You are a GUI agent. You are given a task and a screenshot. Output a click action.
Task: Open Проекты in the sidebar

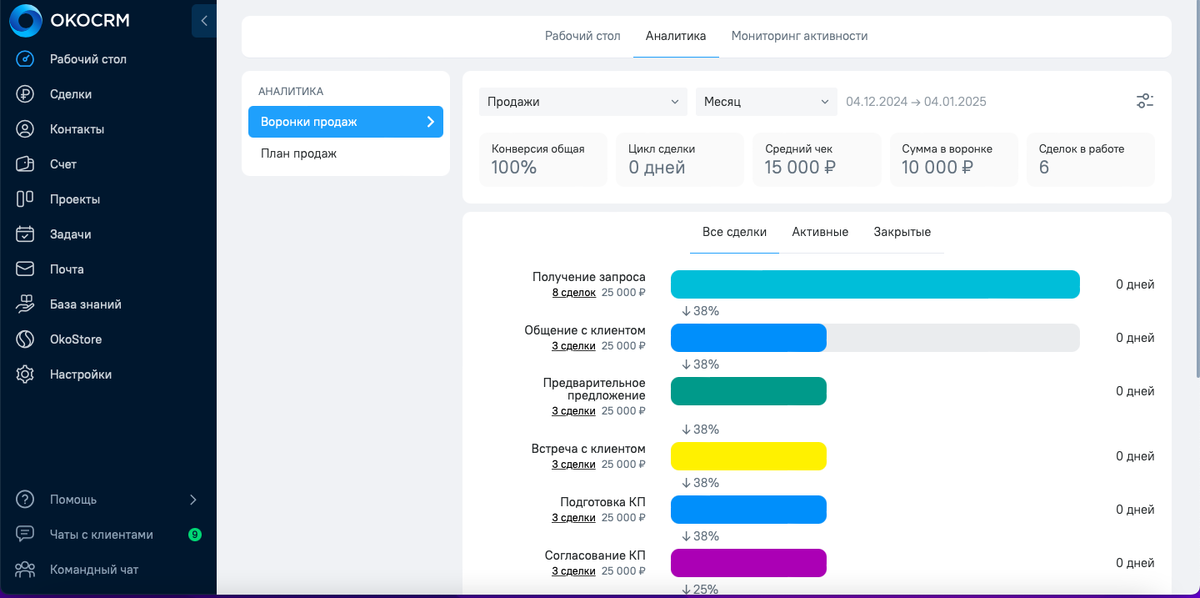[x=75, y=199]
